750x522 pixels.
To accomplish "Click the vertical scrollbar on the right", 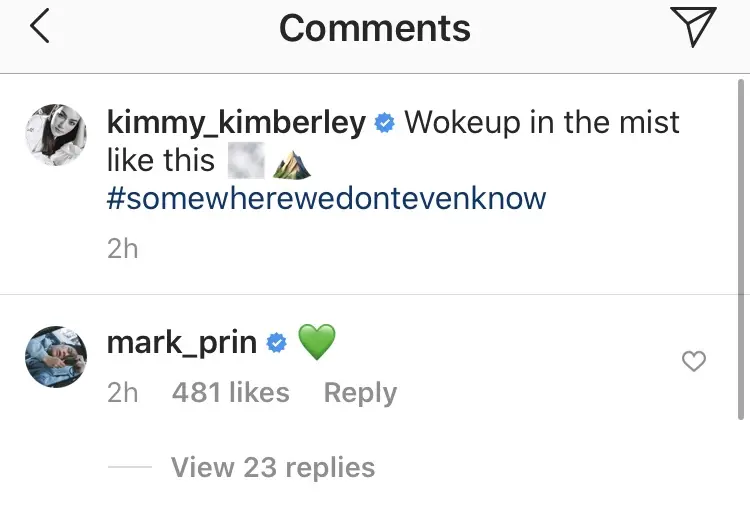I will (x=740, y=250).
